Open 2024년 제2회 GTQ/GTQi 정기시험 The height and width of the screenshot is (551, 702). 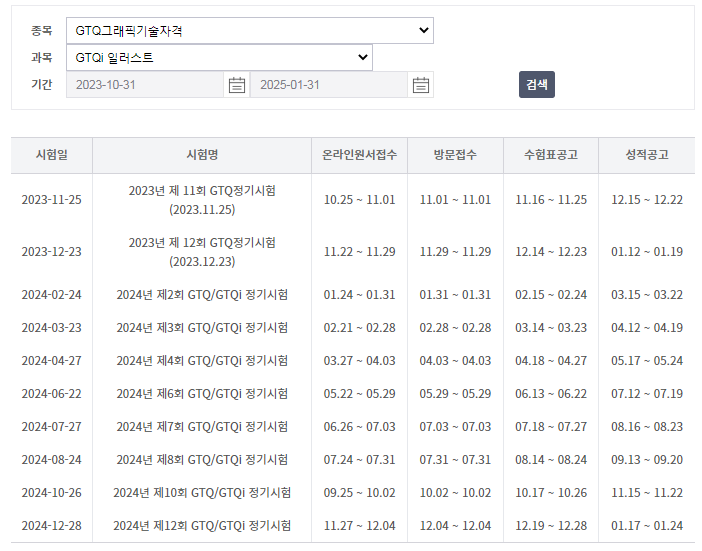(x=202, y=295)
